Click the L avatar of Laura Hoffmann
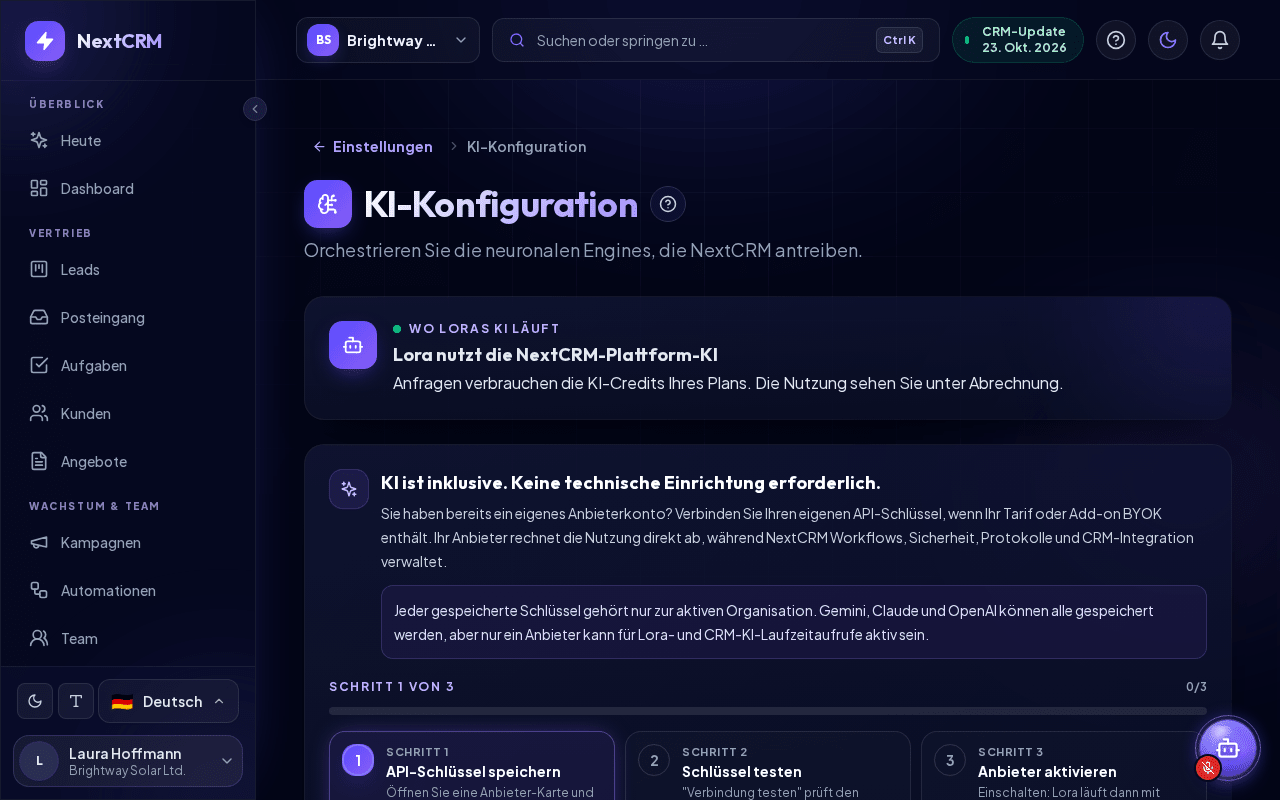This screenshot has height=800, width=1280. pos(39,761)
